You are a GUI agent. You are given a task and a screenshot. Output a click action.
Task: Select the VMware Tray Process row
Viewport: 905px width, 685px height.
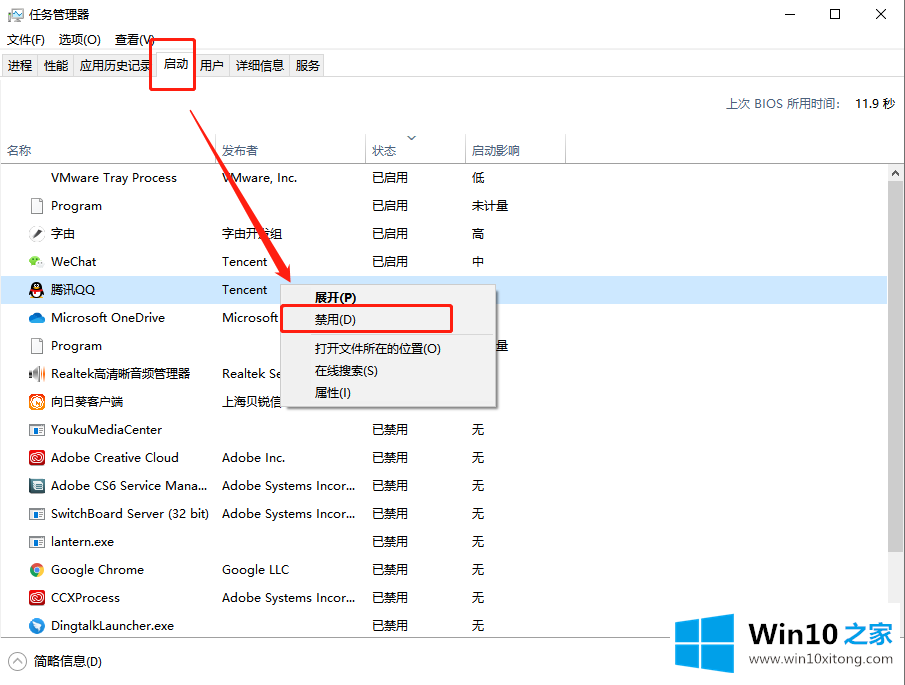pos(443,178)
